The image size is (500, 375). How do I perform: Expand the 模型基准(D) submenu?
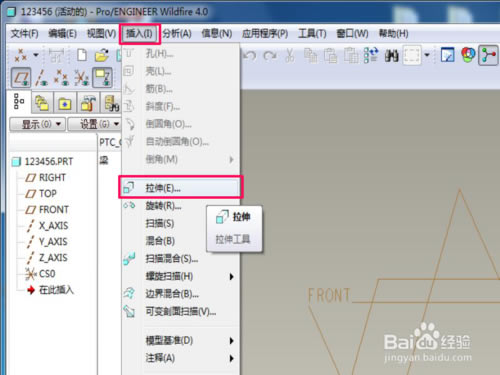point(180,340)
